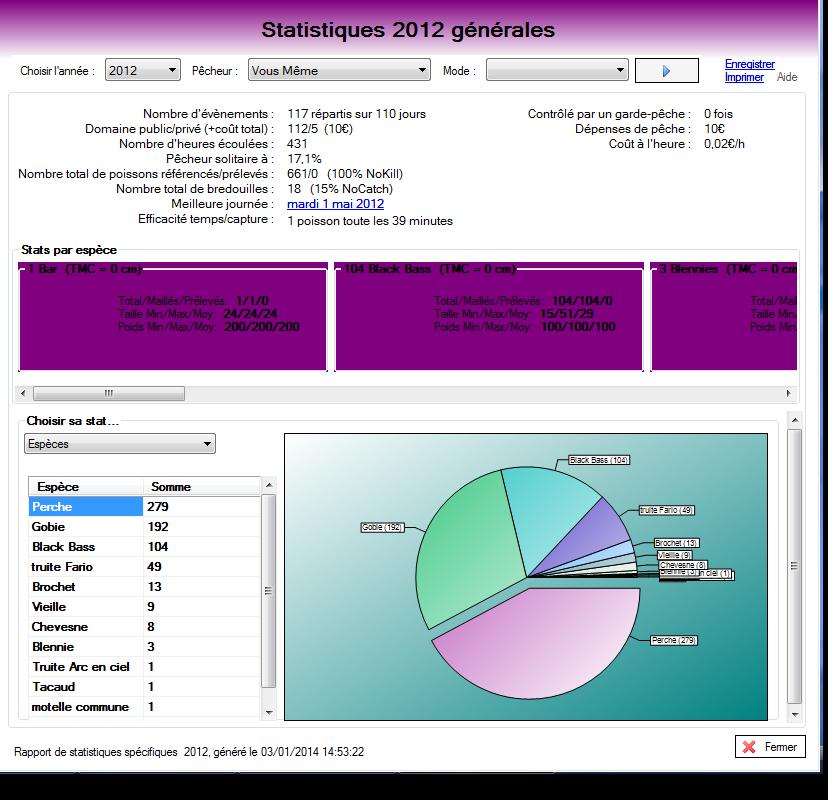Click the Enregistrer link

click(x=749, y=64)
